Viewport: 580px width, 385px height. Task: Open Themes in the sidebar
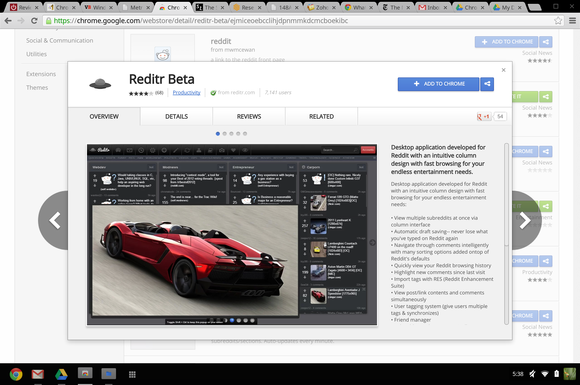(37, 88)
